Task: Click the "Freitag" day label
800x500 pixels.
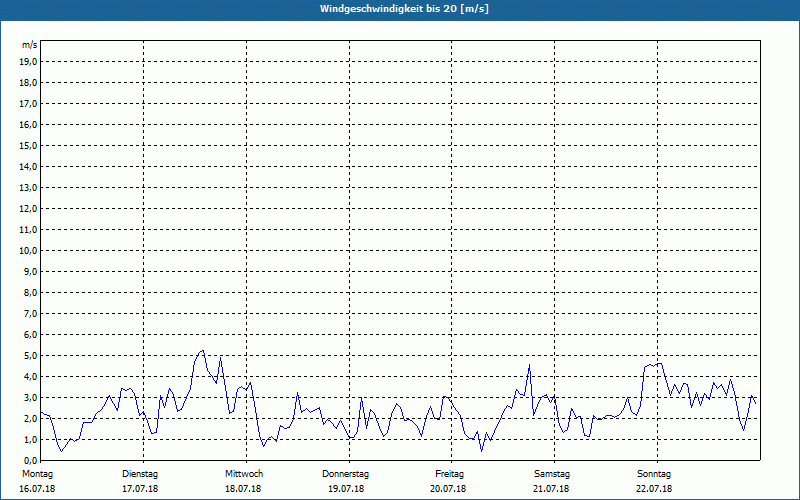Action: 449,474
